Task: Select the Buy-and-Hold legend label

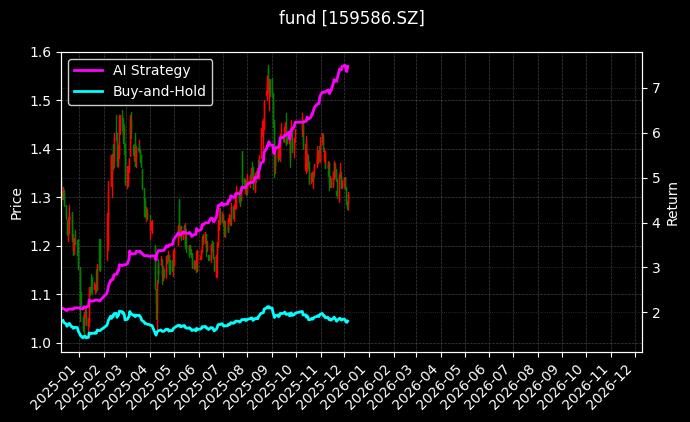Action: 160,91
